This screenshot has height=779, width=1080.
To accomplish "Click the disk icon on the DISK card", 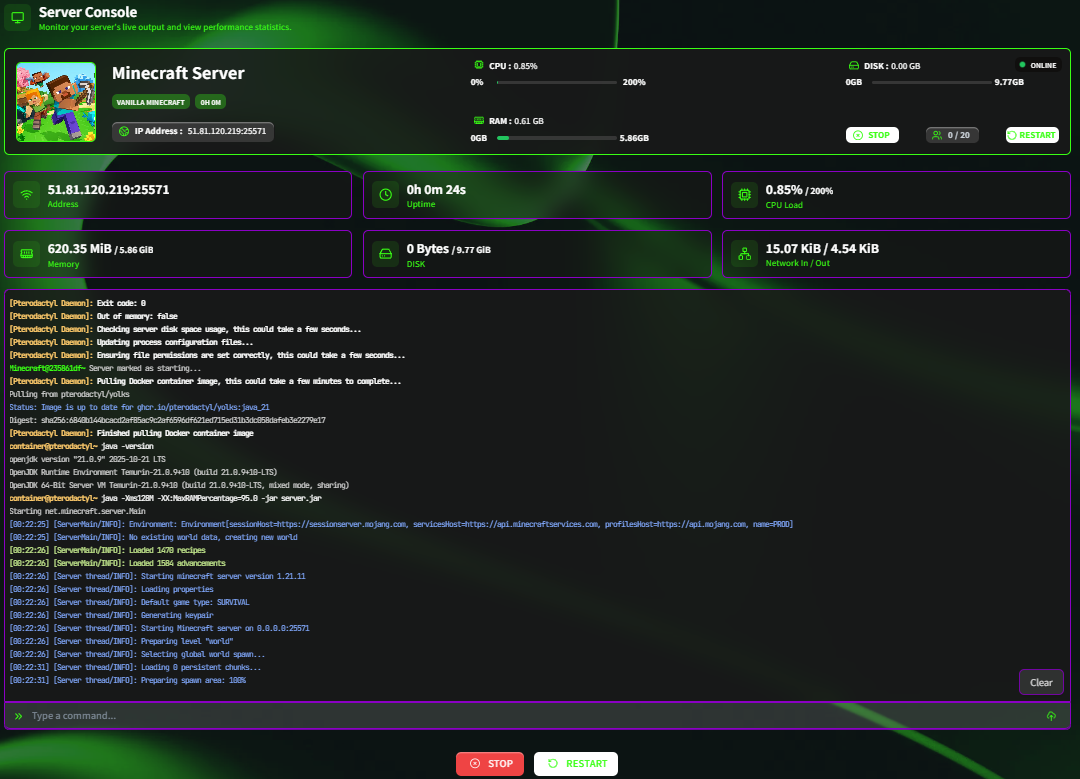I will 385,254.
